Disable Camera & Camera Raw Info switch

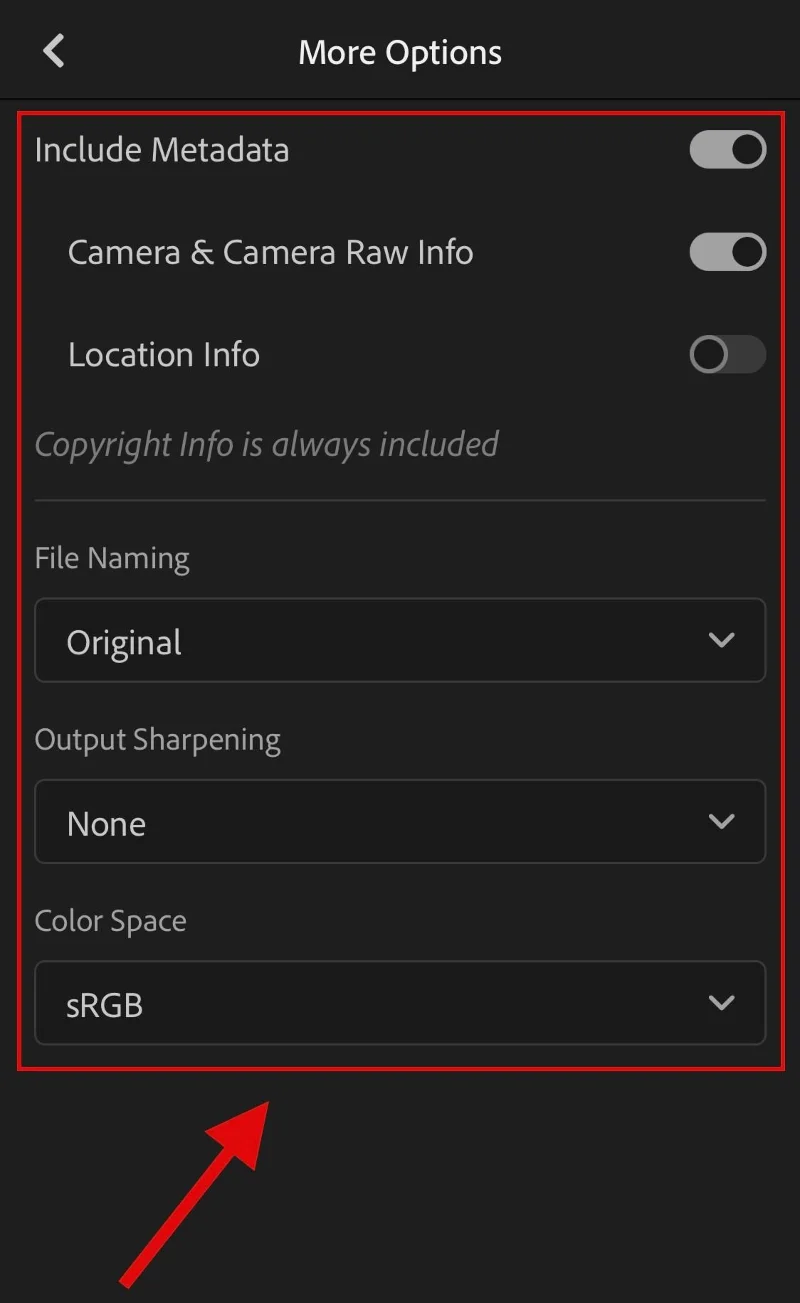coord(728,252)
